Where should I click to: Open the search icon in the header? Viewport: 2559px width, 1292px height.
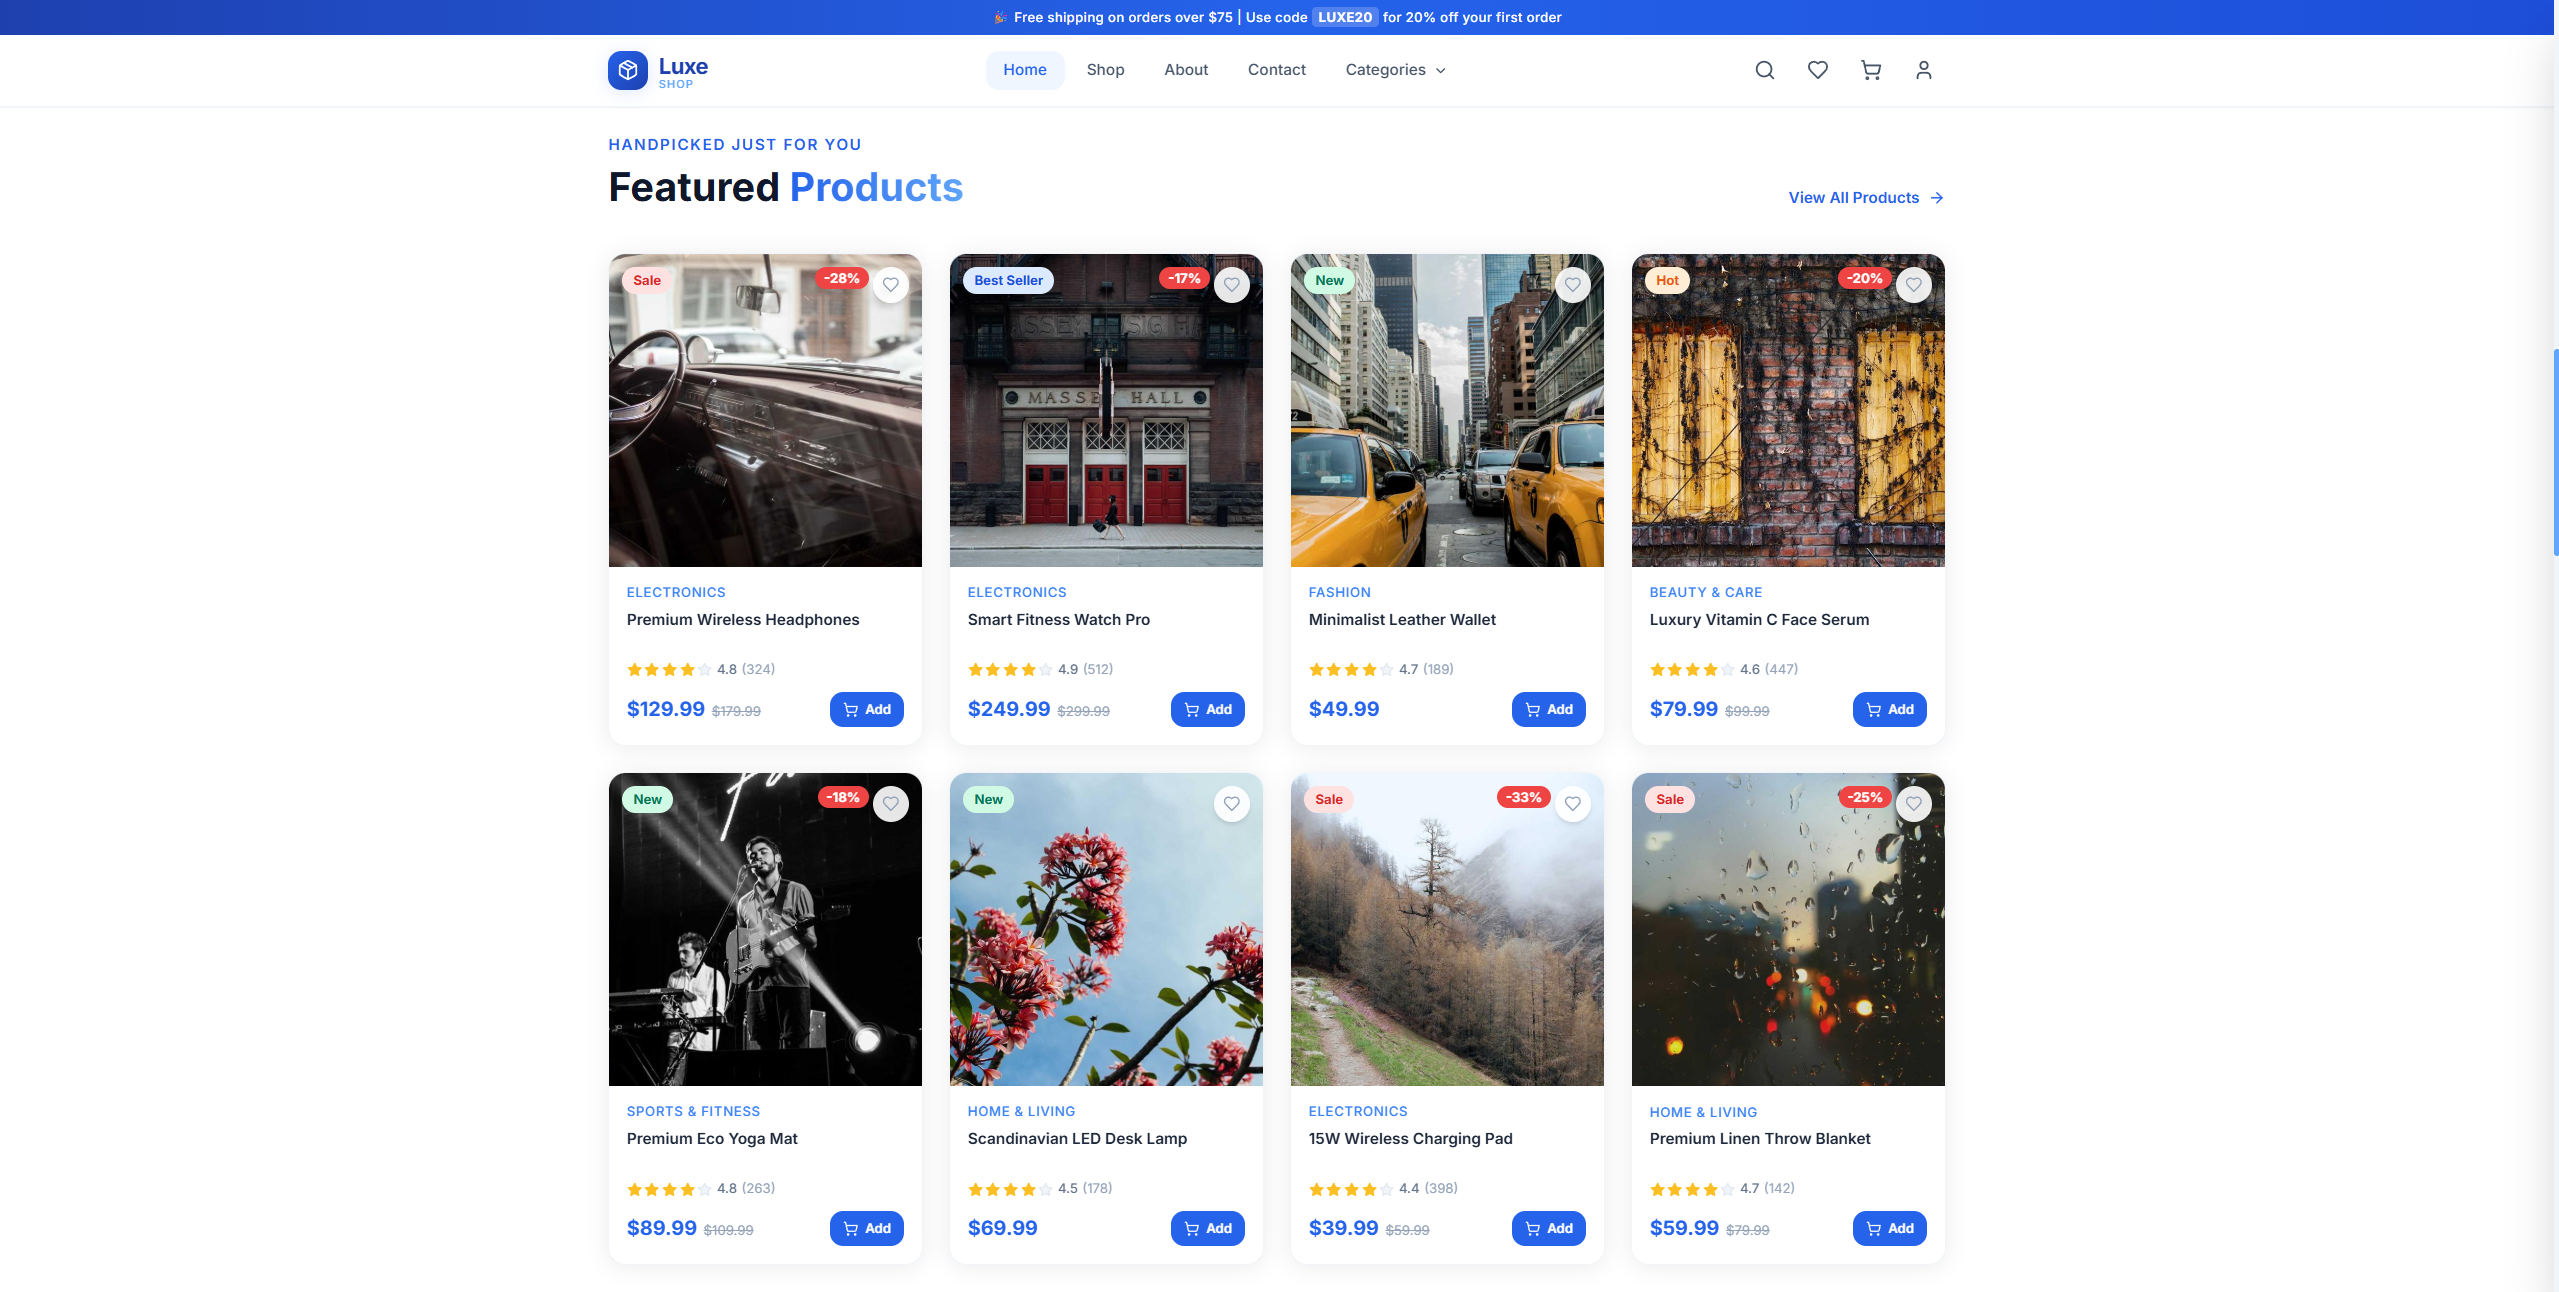point(1764,70)
